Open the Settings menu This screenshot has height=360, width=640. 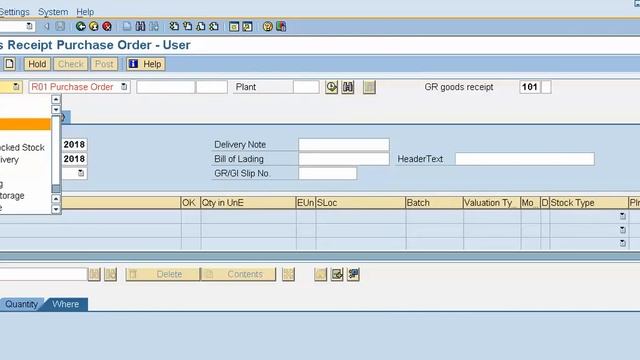[x=14, y=12]
